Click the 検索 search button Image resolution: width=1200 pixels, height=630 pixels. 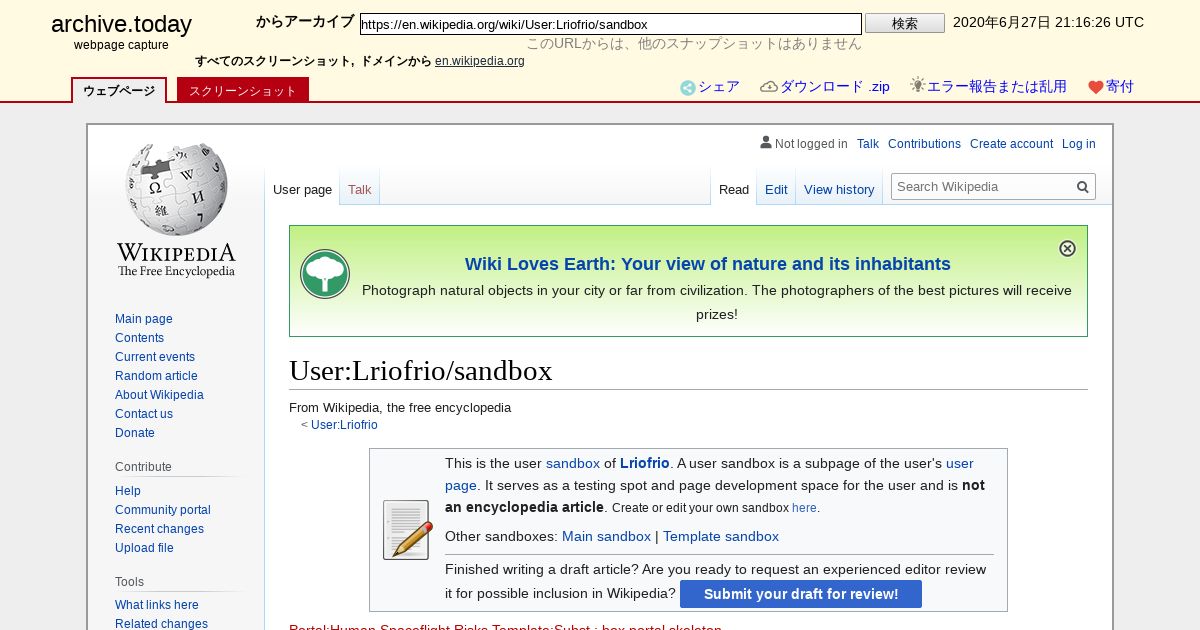click(905, 23)
